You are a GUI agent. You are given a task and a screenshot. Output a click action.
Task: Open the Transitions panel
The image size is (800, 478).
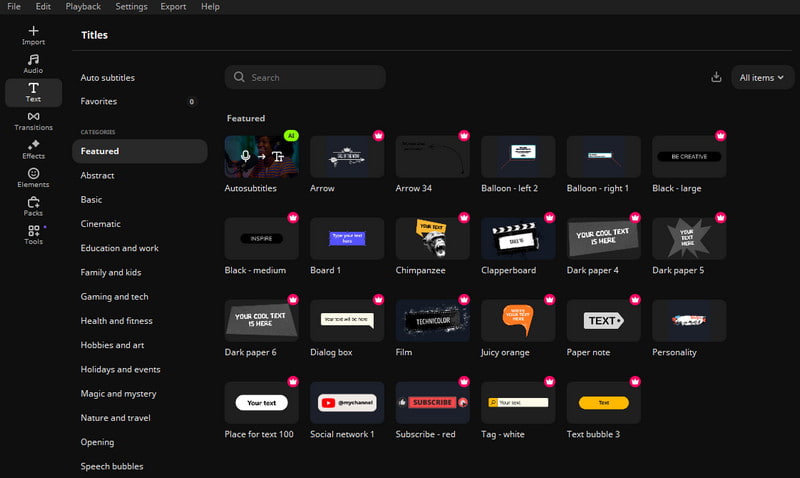(x=33, y=121)
